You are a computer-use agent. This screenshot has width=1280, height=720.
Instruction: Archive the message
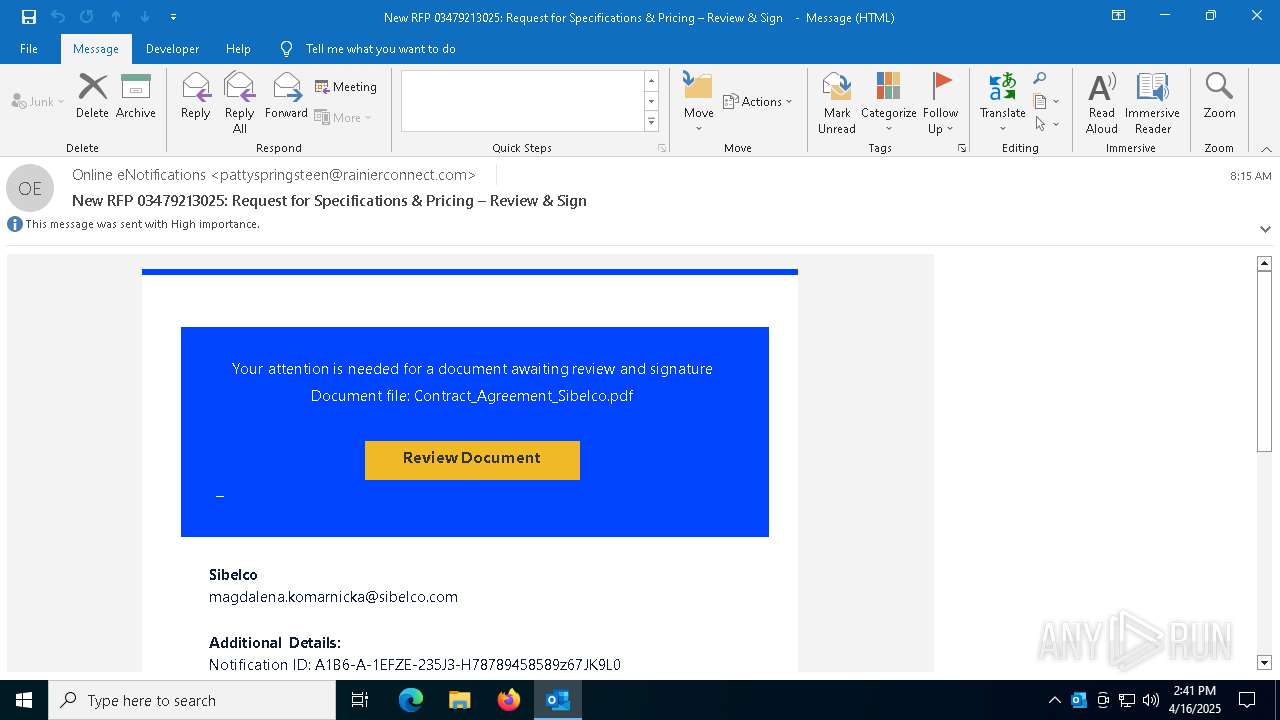point(136,95)
